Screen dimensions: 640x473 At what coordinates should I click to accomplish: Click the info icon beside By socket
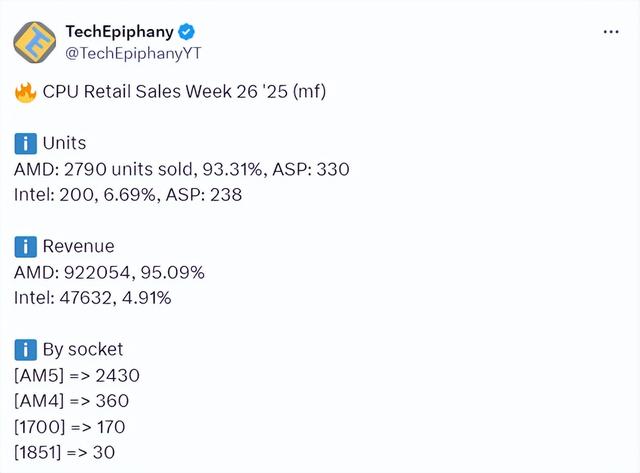pyautogui.click(x=25, y=349)
